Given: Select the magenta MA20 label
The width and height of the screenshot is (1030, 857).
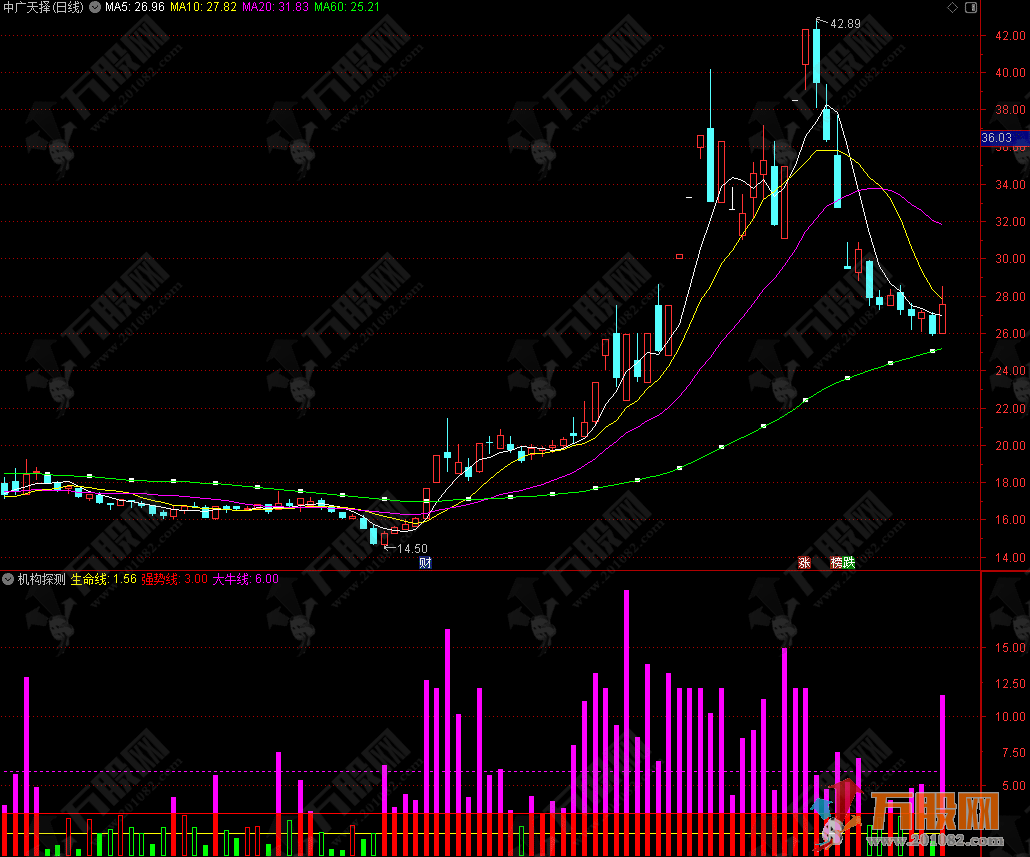Looking at the screenshot, I should (x=277, y=8).
